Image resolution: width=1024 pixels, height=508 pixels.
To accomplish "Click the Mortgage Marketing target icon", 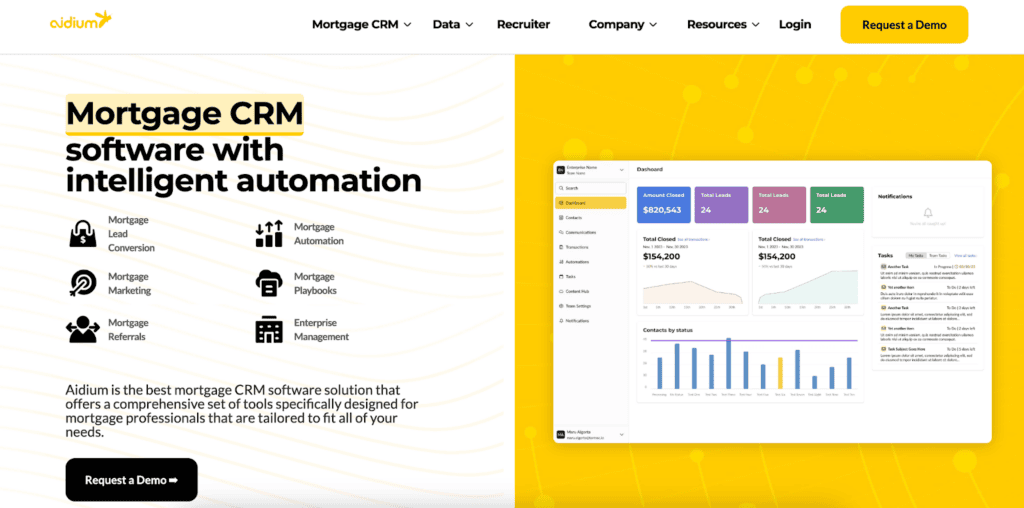I will click(x=83, y=283).
